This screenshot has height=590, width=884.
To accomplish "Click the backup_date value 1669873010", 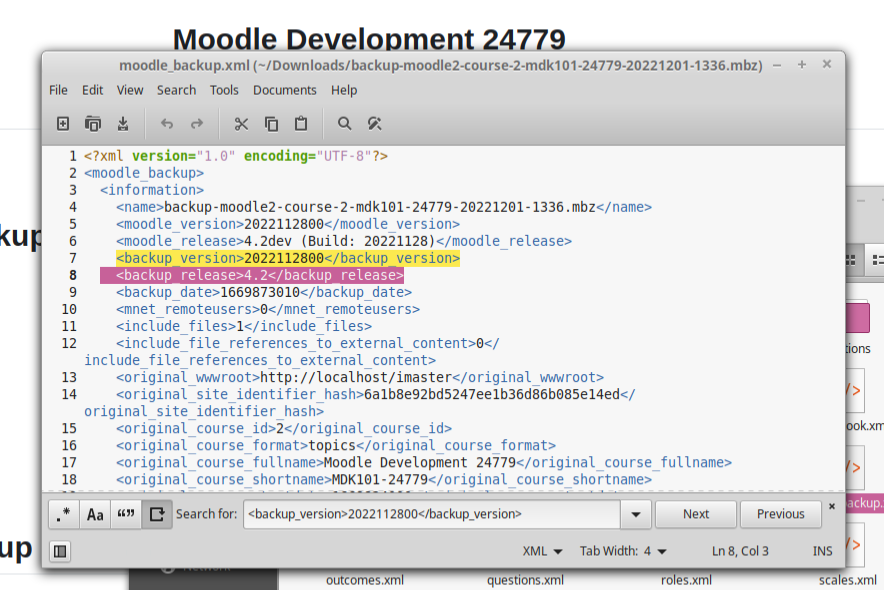I will click(260, 292).
